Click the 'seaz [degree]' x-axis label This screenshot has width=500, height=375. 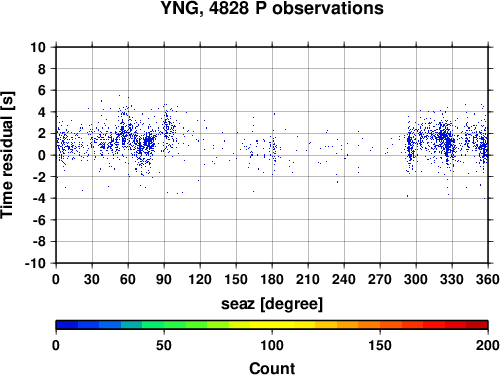click(272, 304)
